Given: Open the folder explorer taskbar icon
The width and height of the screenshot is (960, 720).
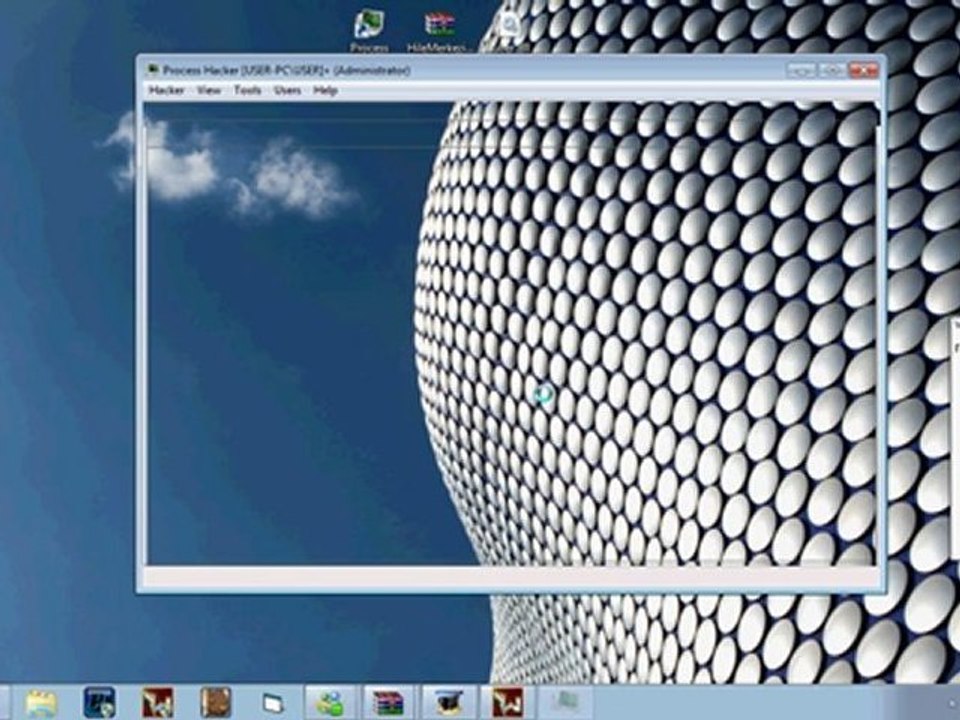Looking at the screenshot, I should pyautogui.click(x=41, y=703).
